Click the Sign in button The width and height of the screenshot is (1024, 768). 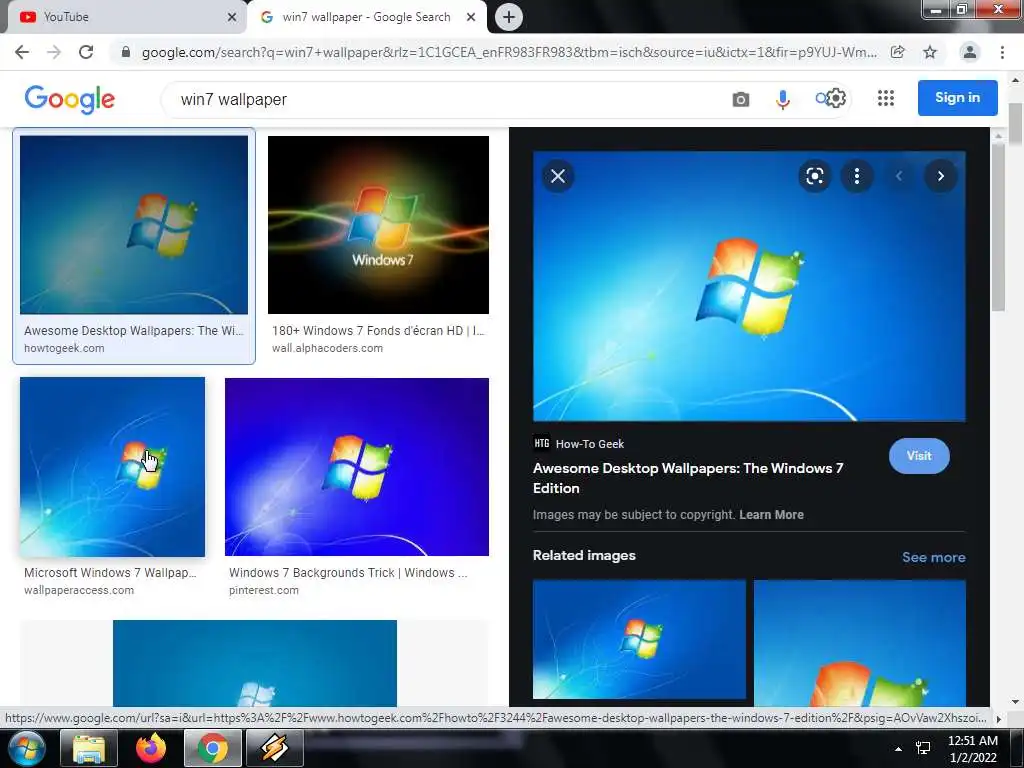click(957, 97)
